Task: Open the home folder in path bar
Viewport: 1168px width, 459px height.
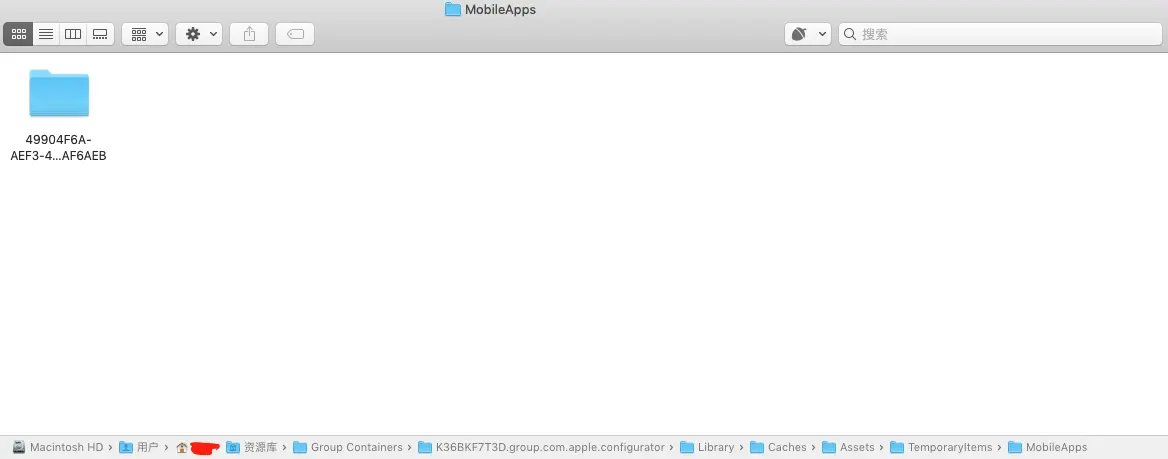Action: tap(197, 448)
